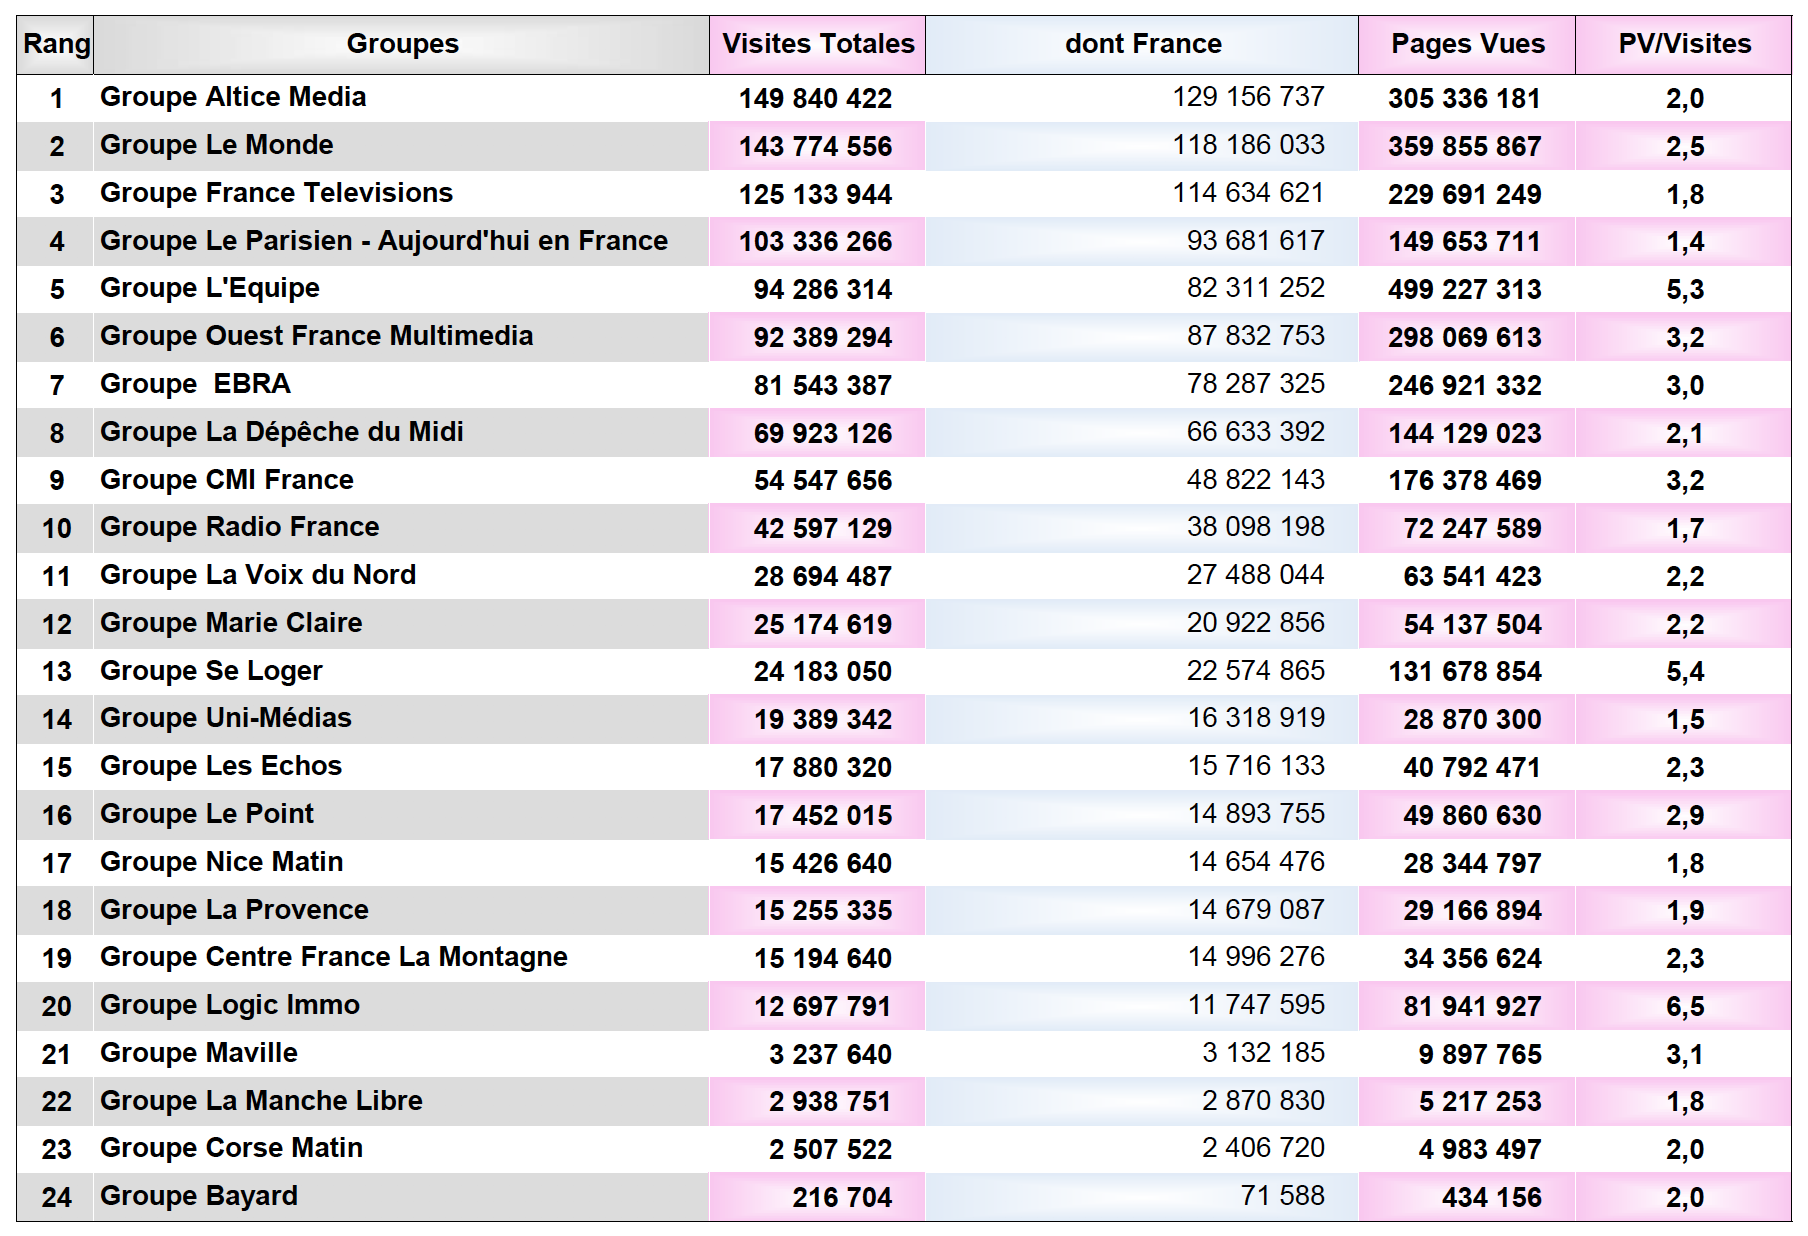The height and width of the screenshot is (1236, 1808).
Task: Click Groupe Centre France La Montagne name
Action: click(333, 957)
